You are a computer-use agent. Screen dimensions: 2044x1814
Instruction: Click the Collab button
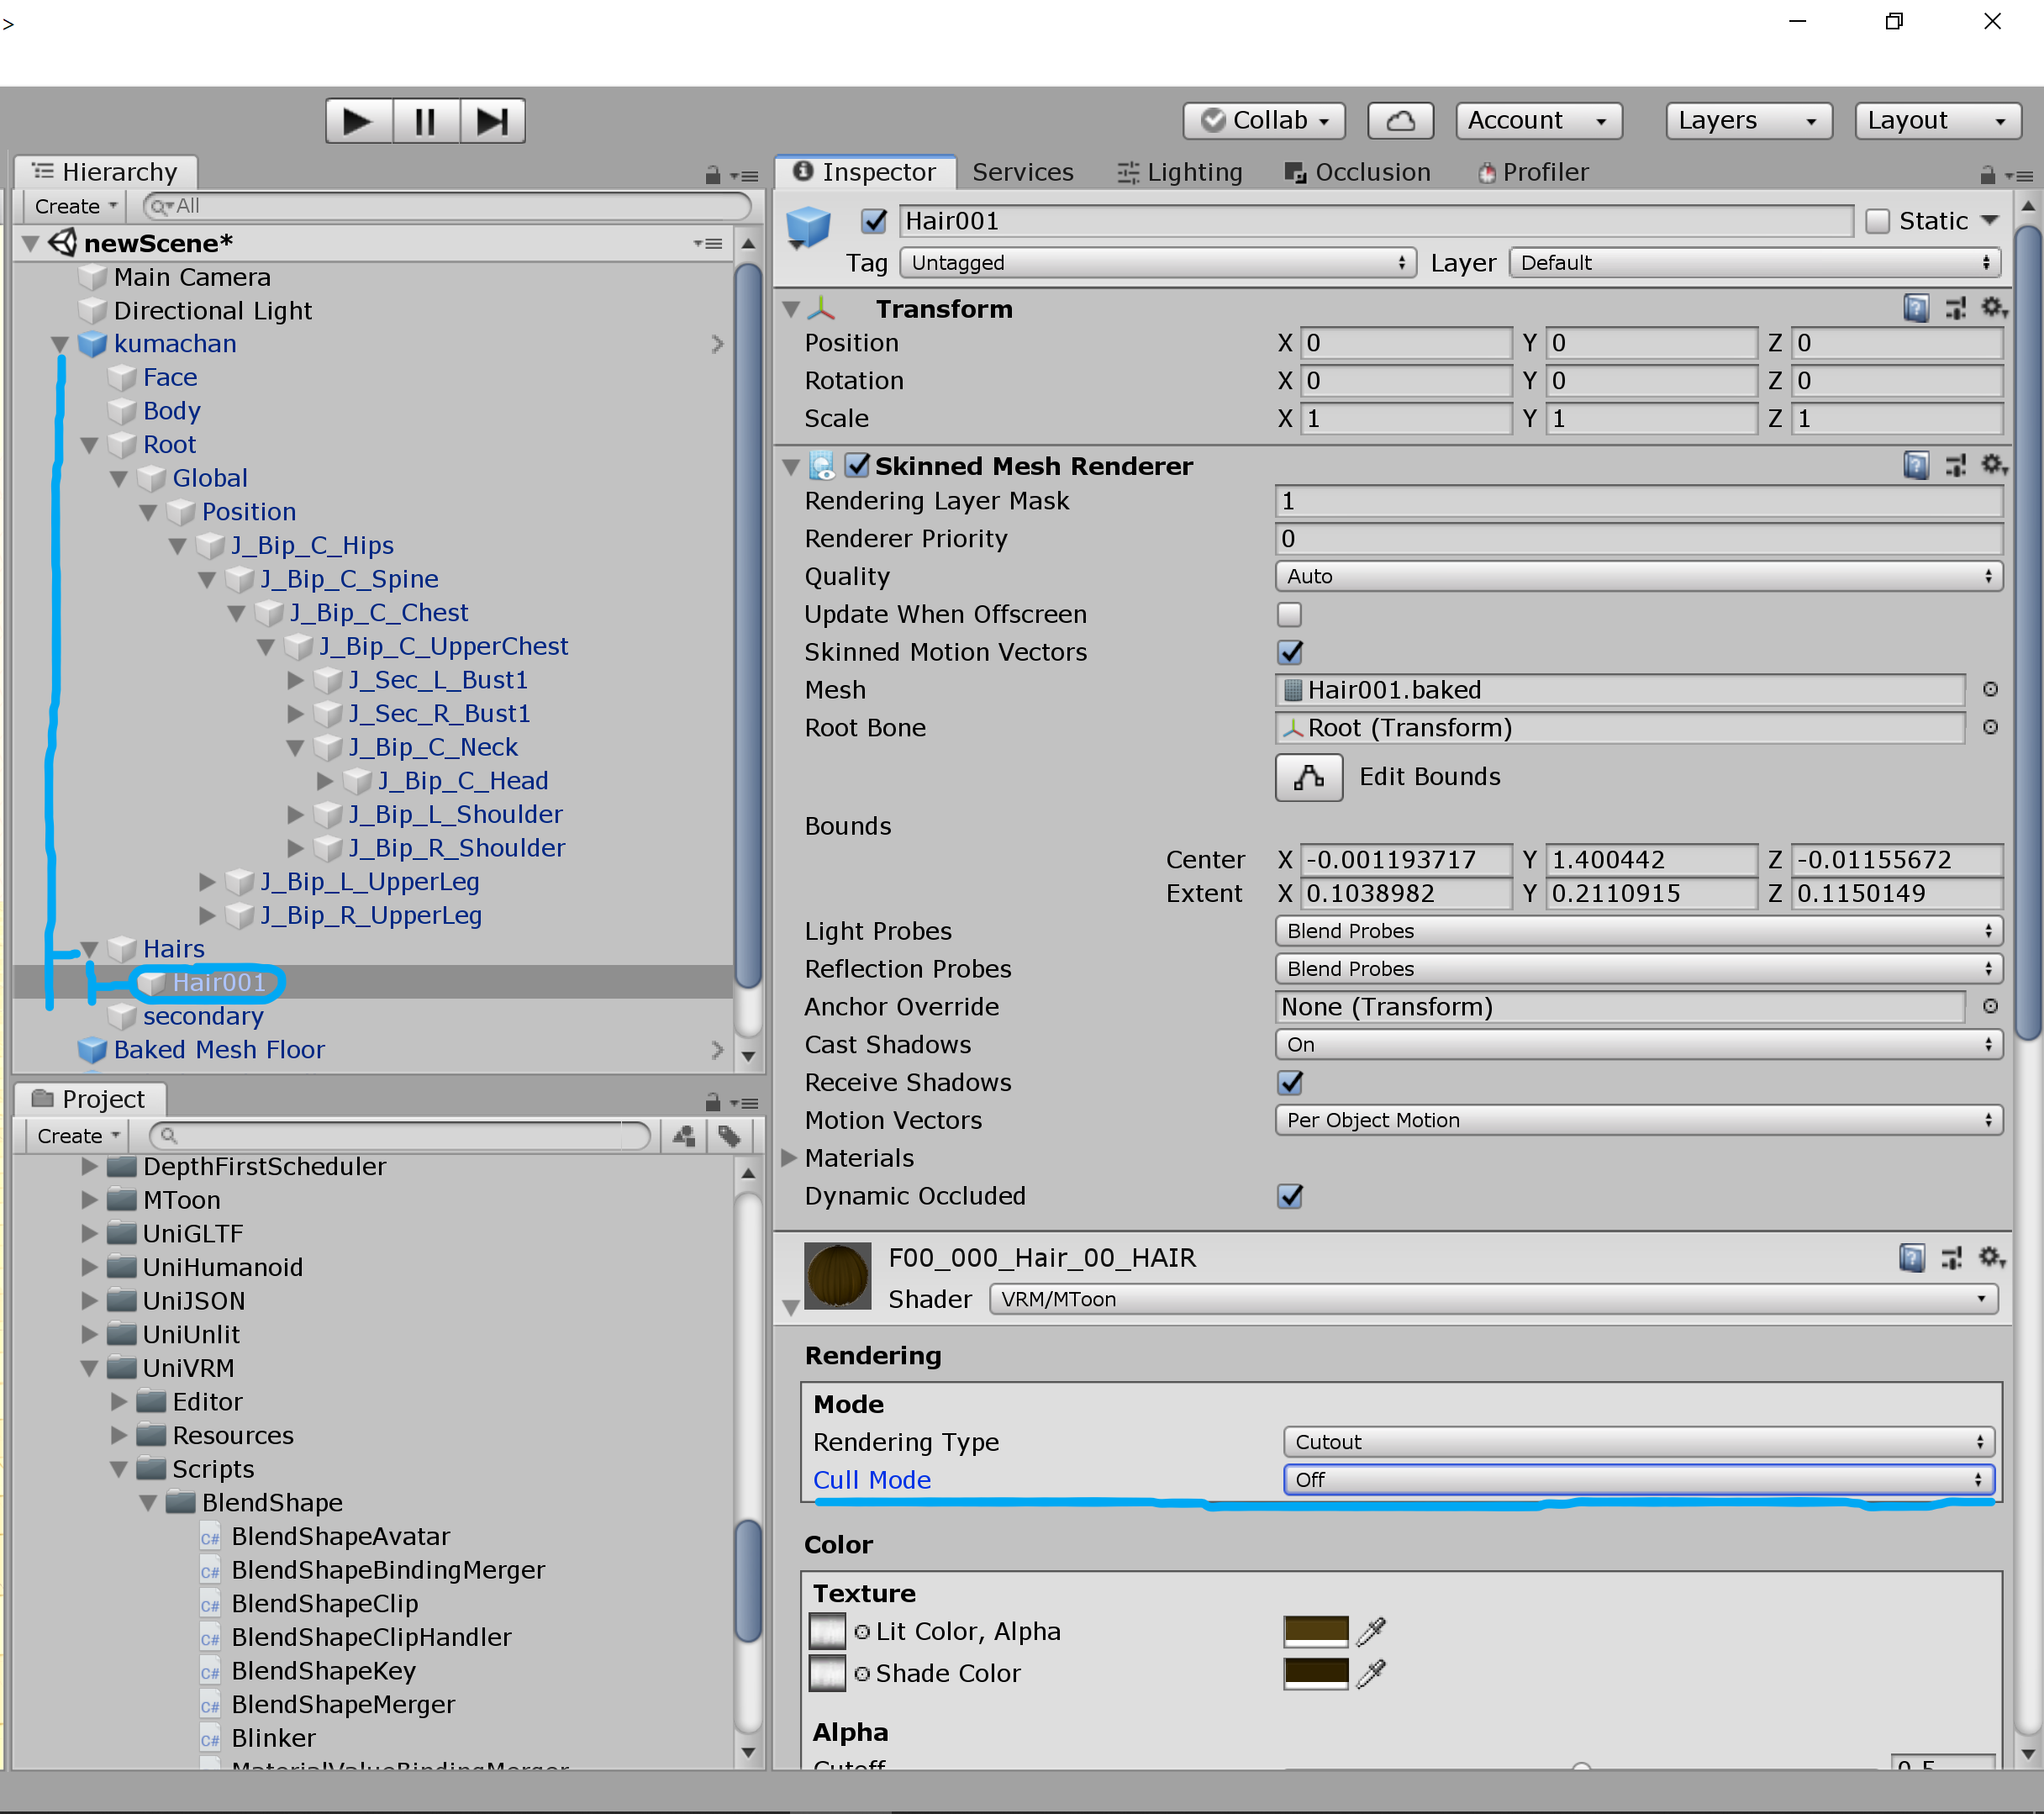(1264, 121)
